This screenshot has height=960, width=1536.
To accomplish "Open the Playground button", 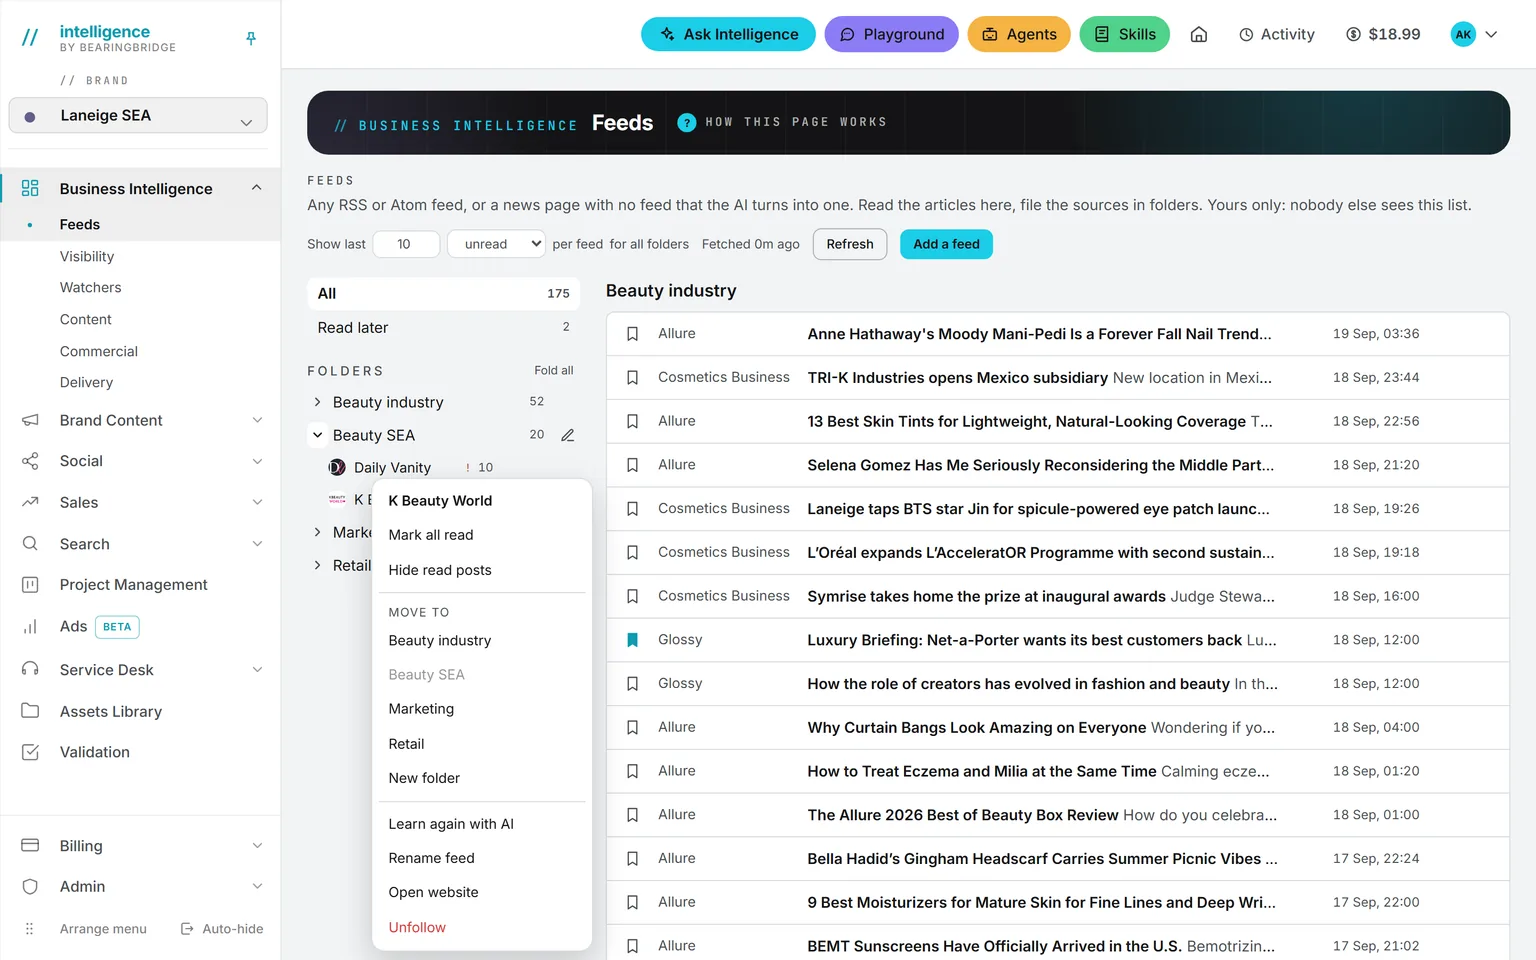I will (x=892, y=34).
